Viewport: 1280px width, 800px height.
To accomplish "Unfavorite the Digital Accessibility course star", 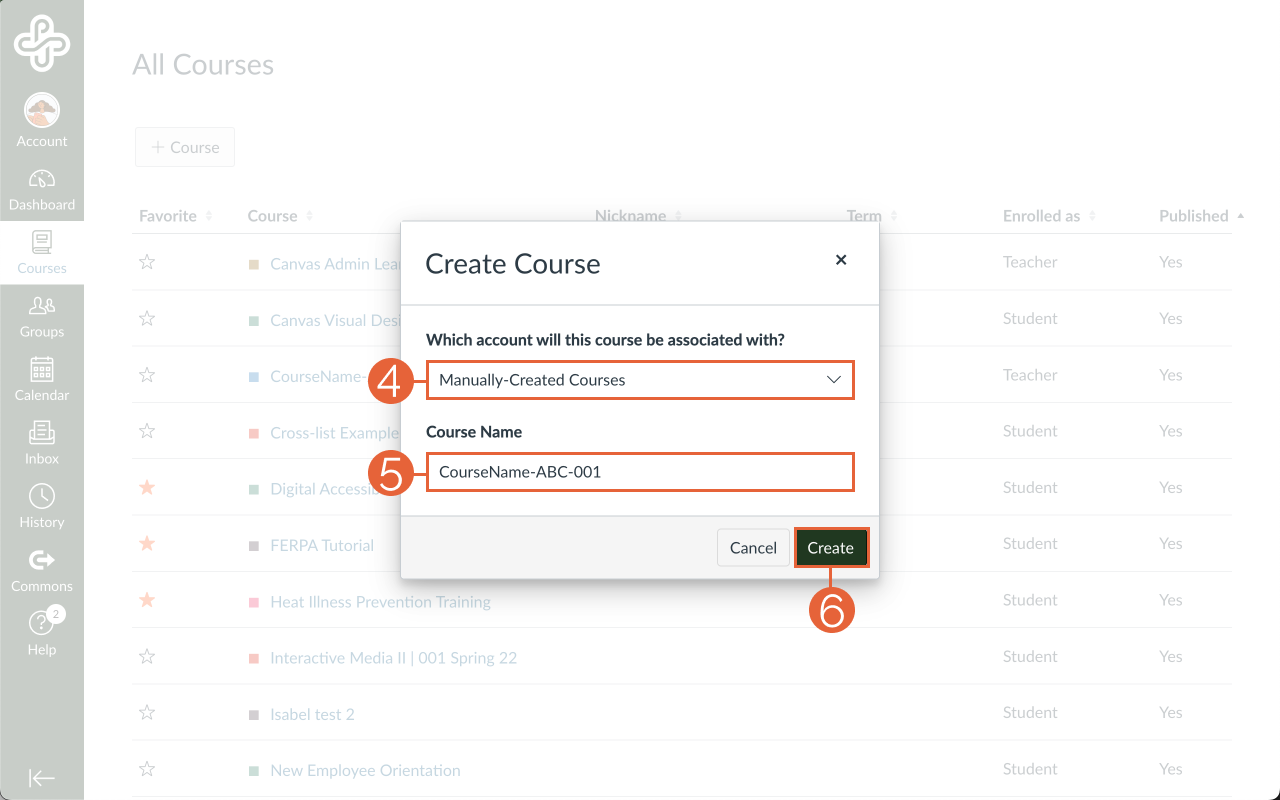I will [x=147, y=487].
